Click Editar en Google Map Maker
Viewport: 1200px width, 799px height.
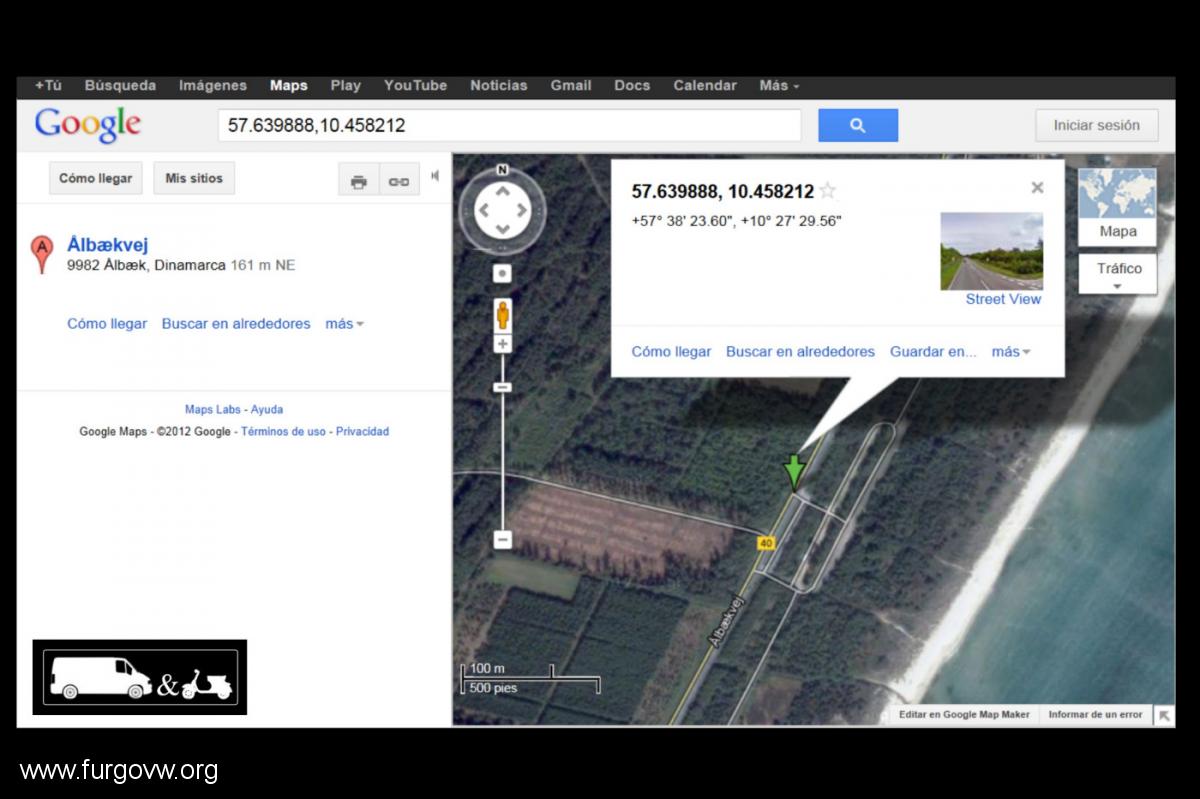[964, 715]
